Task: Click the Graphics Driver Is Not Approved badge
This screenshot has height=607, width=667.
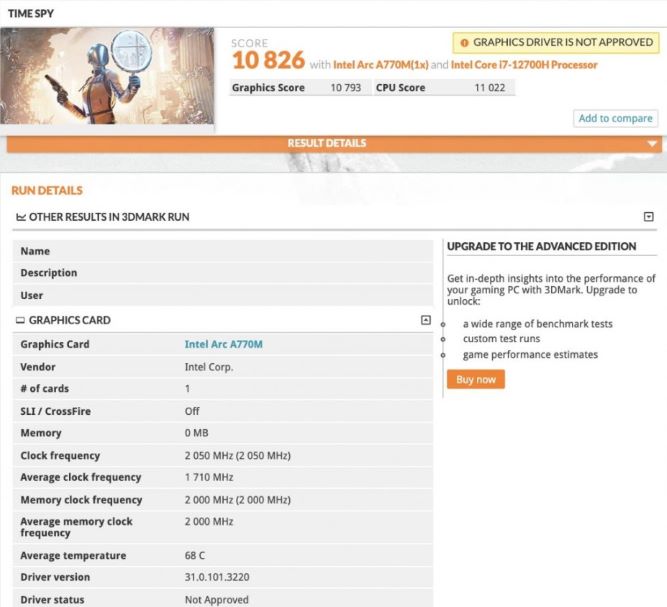Action: coord(555,43)
